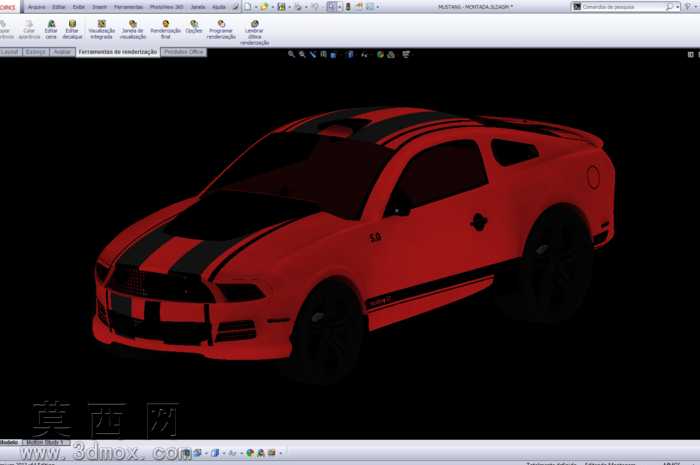Click split viewport icon at top right
The height and width of the screenshot is (465, 700).
pos(691,54)
